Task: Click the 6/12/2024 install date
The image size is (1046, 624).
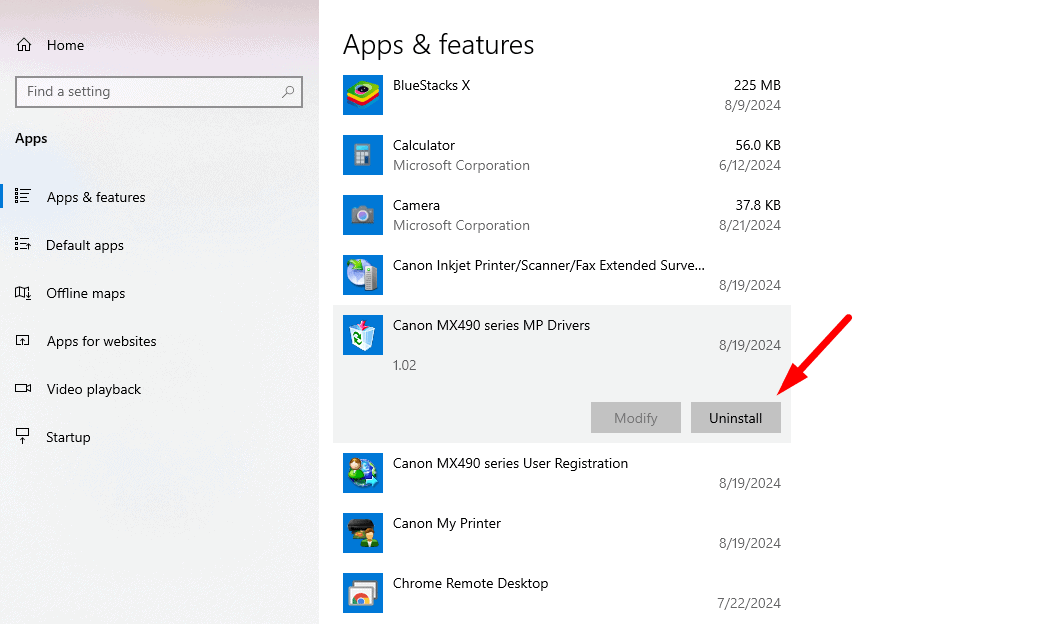Action: pyautogui.click(x=750, y=166)
